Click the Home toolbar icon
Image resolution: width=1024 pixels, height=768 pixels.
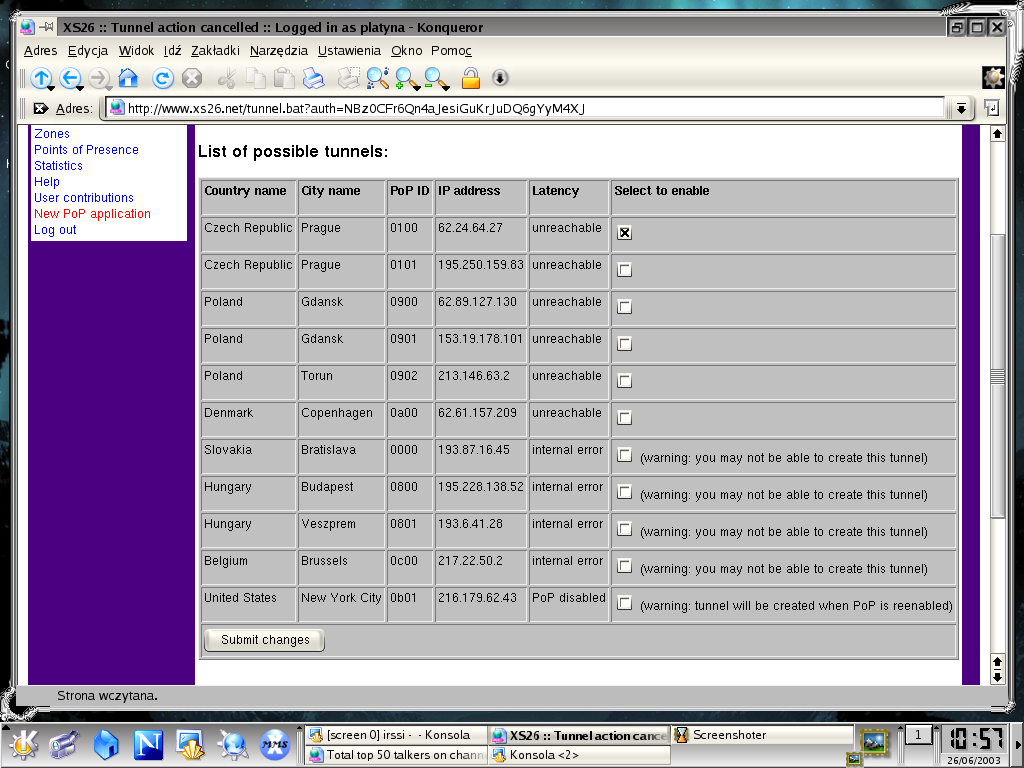coord(128,78)
